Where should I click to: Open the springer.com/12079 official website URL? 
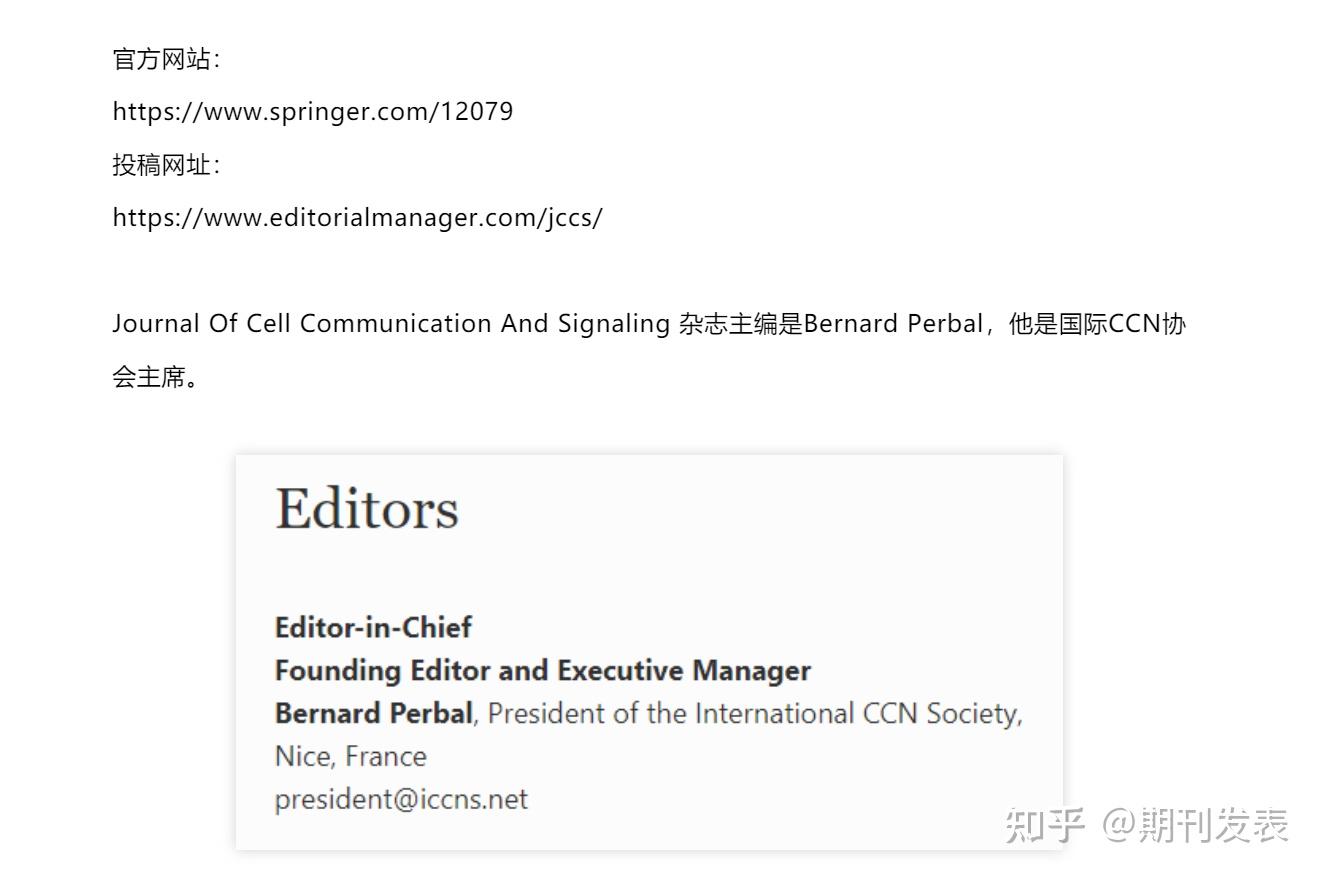coord(313,112)
